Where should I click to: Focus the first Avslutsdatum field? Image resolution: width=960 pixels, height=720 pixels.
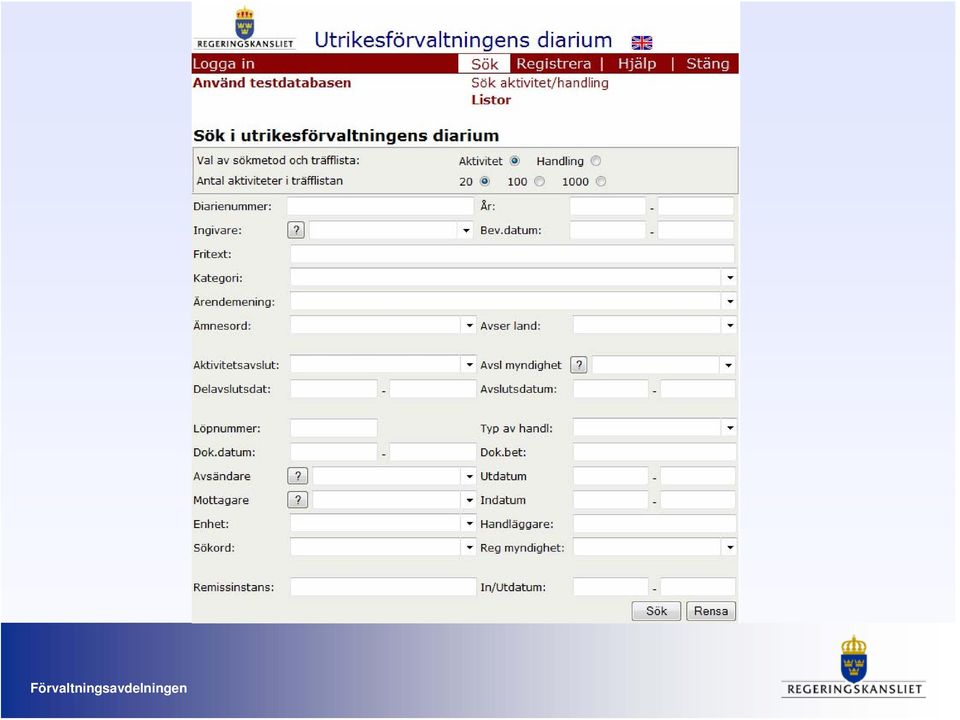point(610,389)
